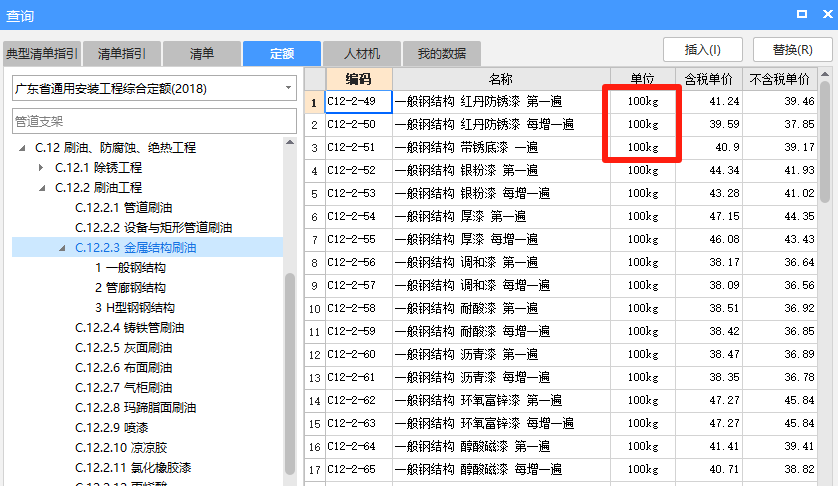Maximize the 查询 window
The height and width of the screenshot is (486, 838).
click(802, 14)
